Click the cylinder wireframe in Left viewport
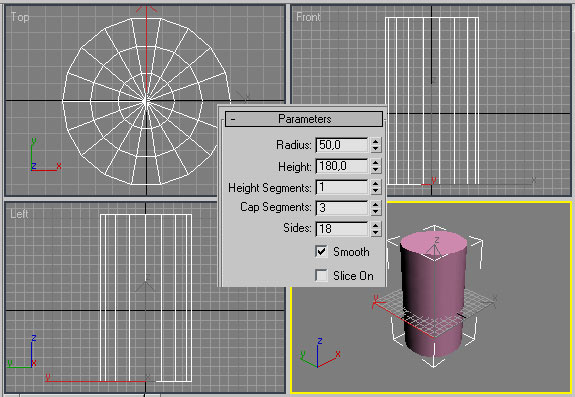Viewport: 575px width, 397px height. point(146,298)
